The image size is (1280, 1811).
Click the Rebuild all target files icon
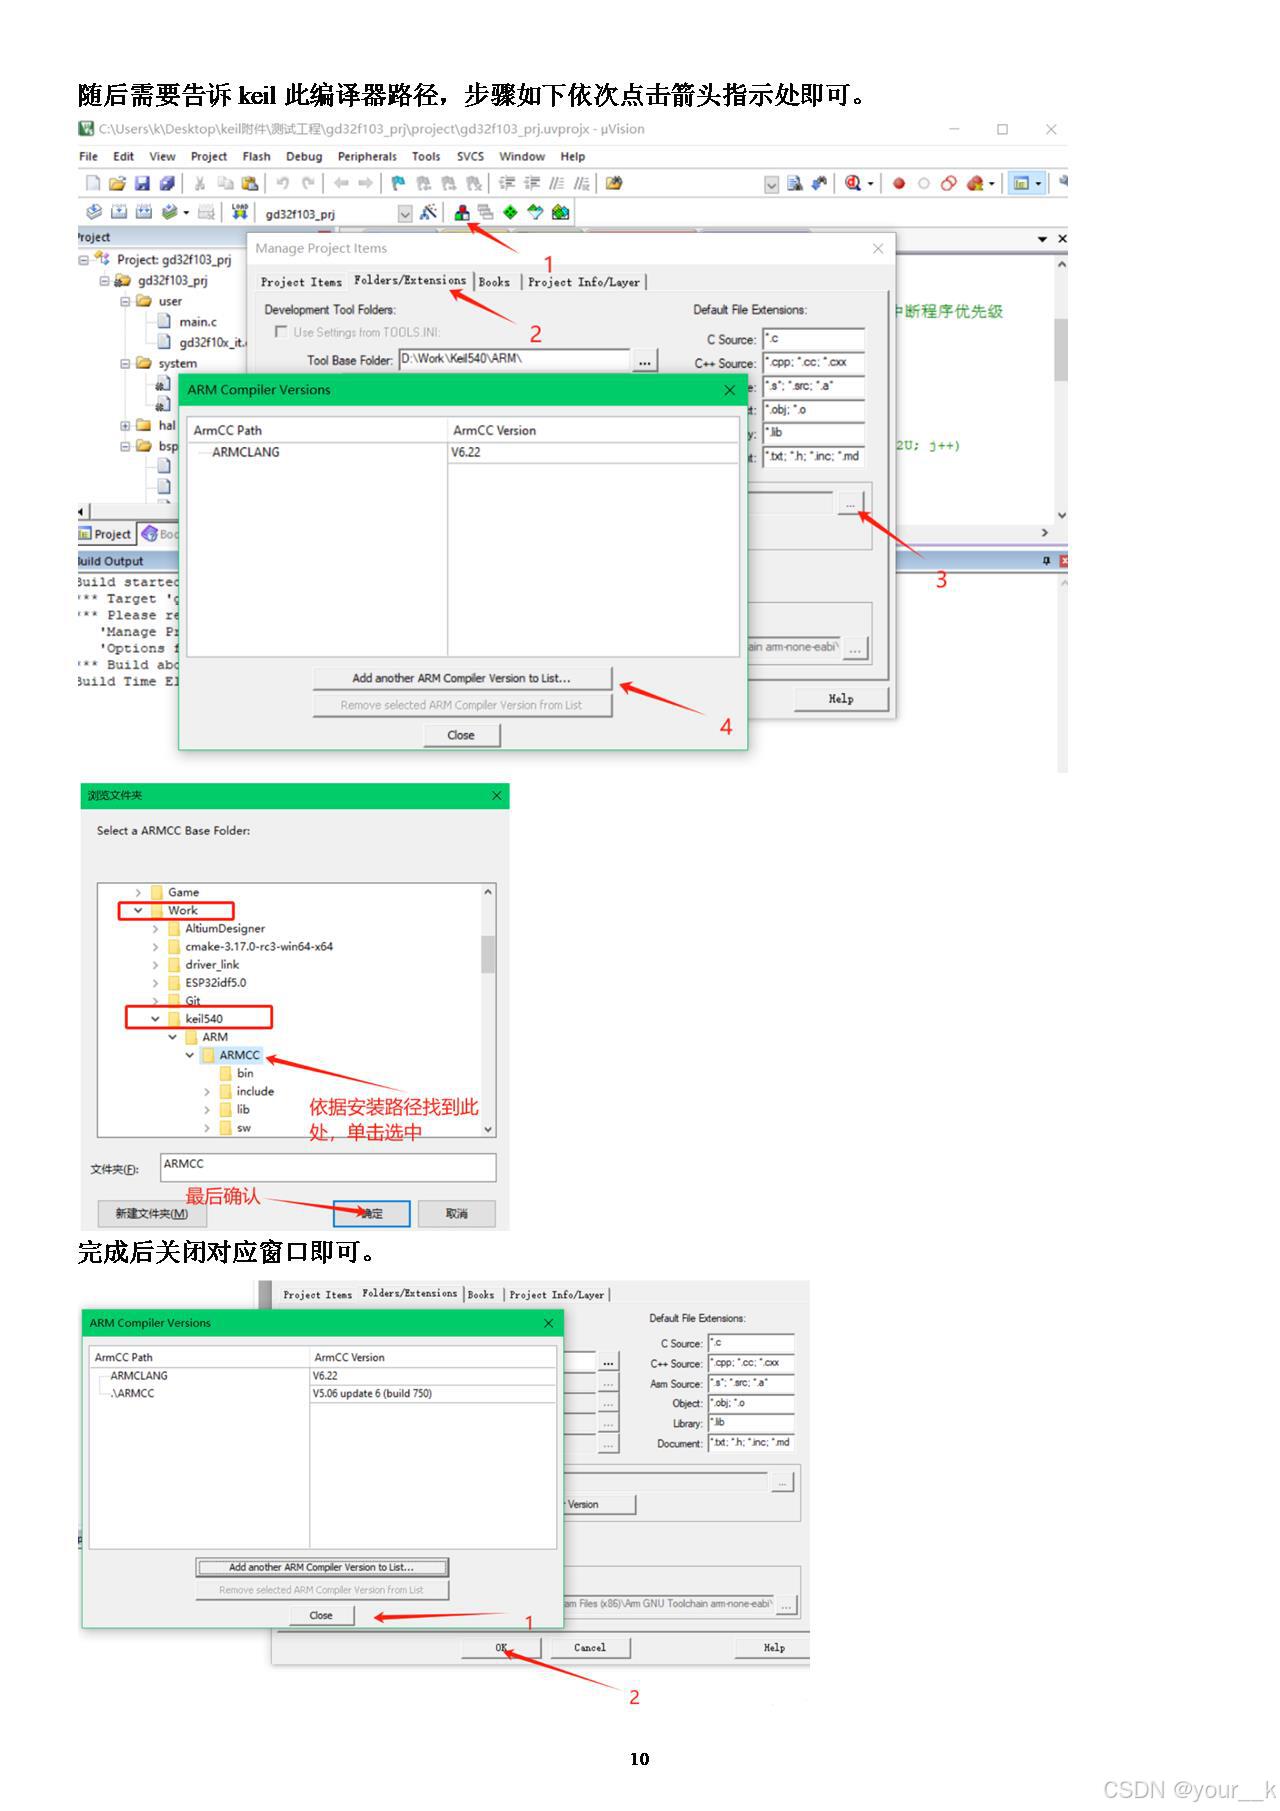[143, 212]
